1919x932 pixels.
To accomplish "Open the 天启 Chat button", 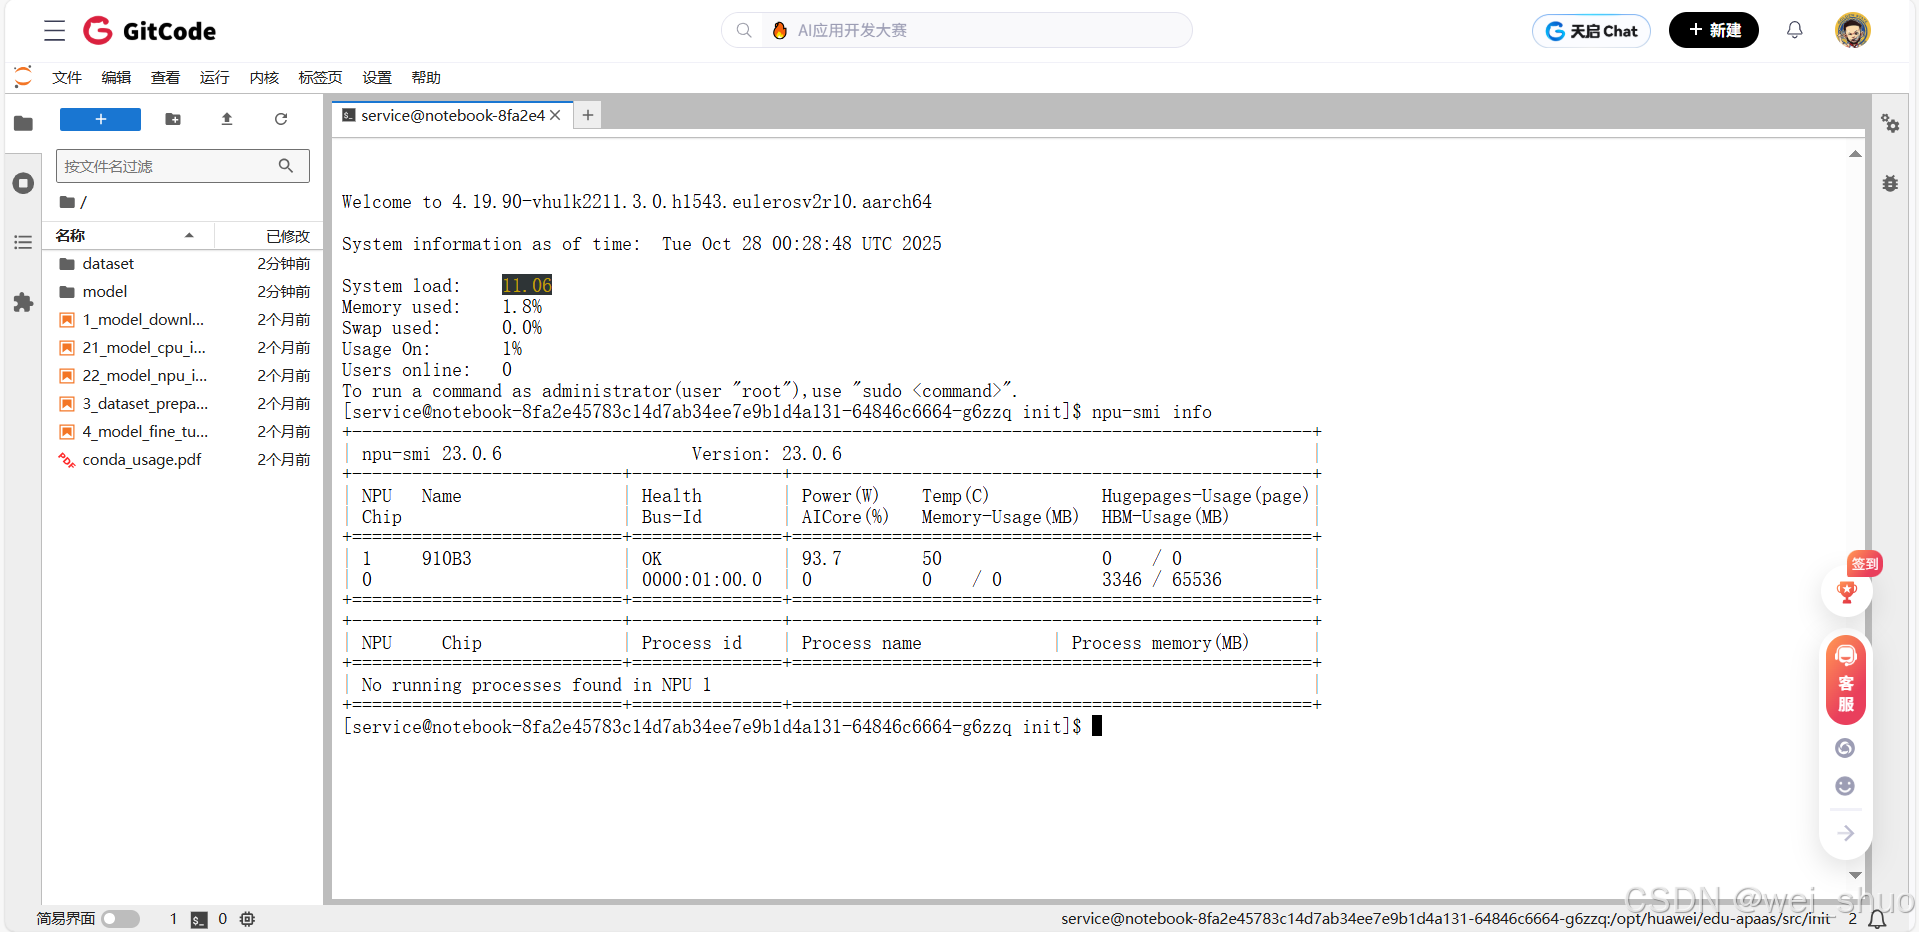I will click(x=1591, y=31).
